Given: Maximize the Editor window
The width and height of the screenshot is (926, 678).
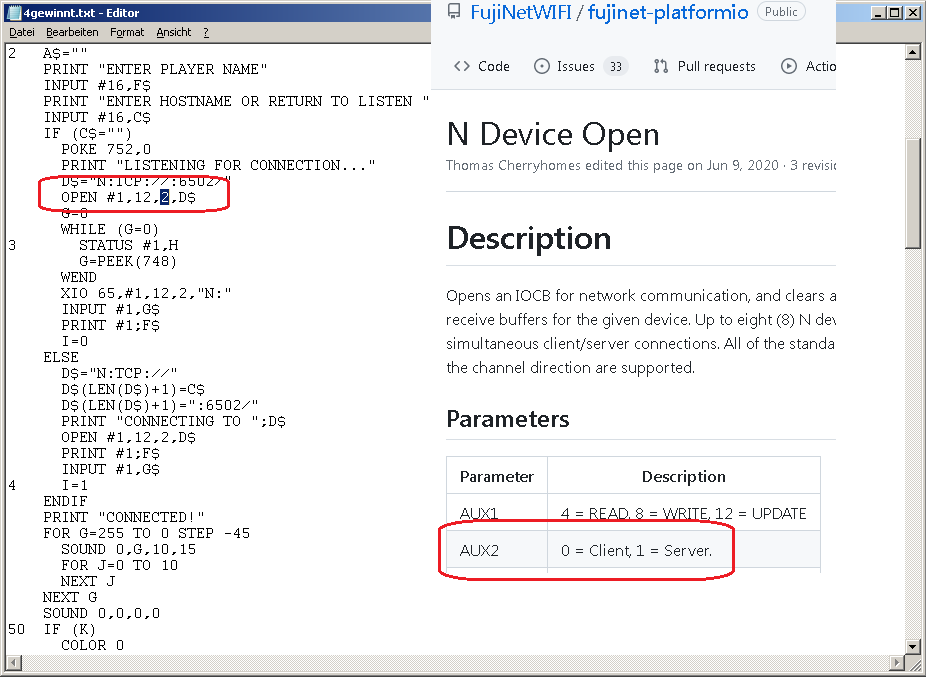Looking at the screenshot, I should pyautogui.click(x=895, y=13).
